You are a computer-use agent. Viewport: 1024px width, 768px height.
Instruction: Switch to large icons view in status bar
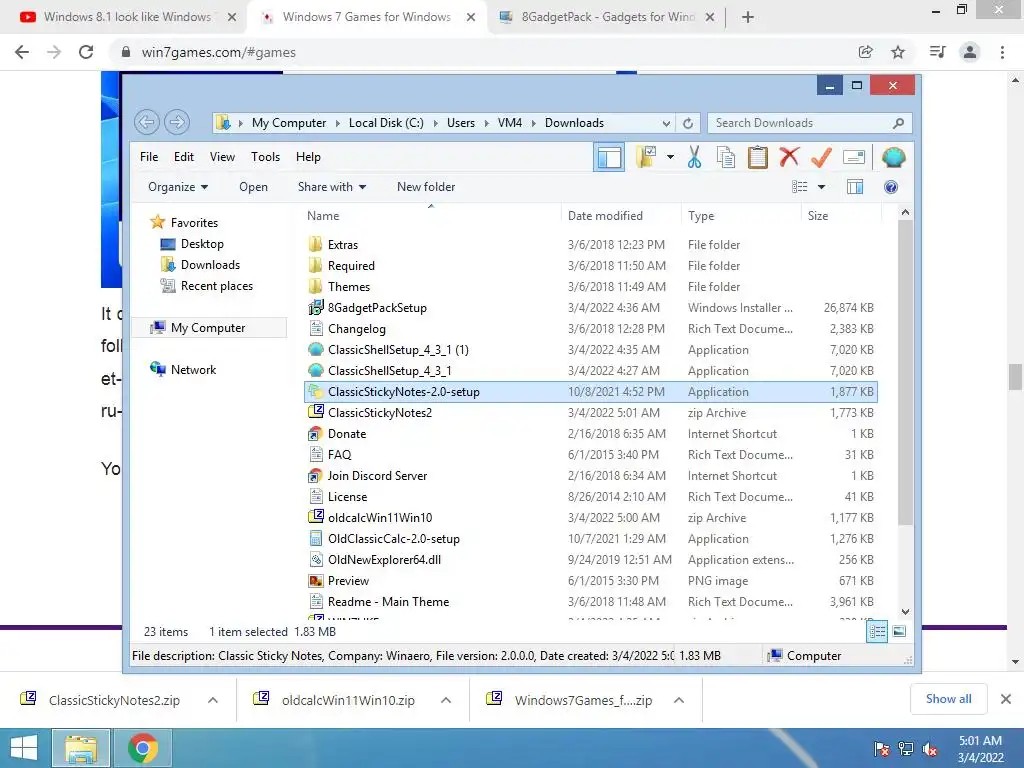[x=899, y=632]
